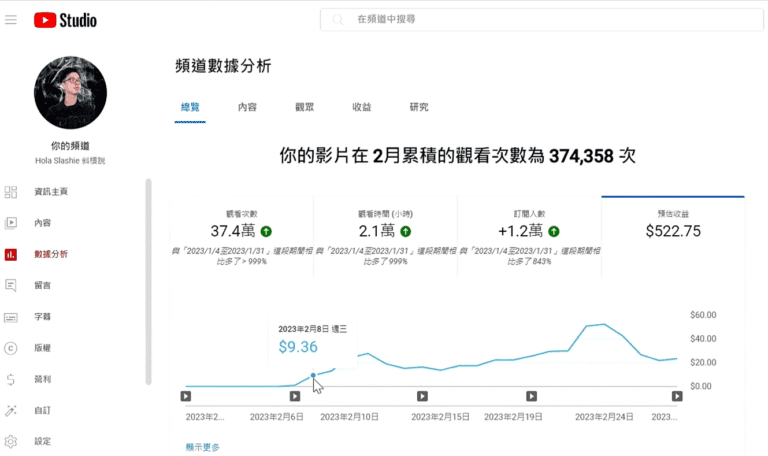768x456 pixels.
Task: Click the 顯示更多 link
Action: [203, 447]
